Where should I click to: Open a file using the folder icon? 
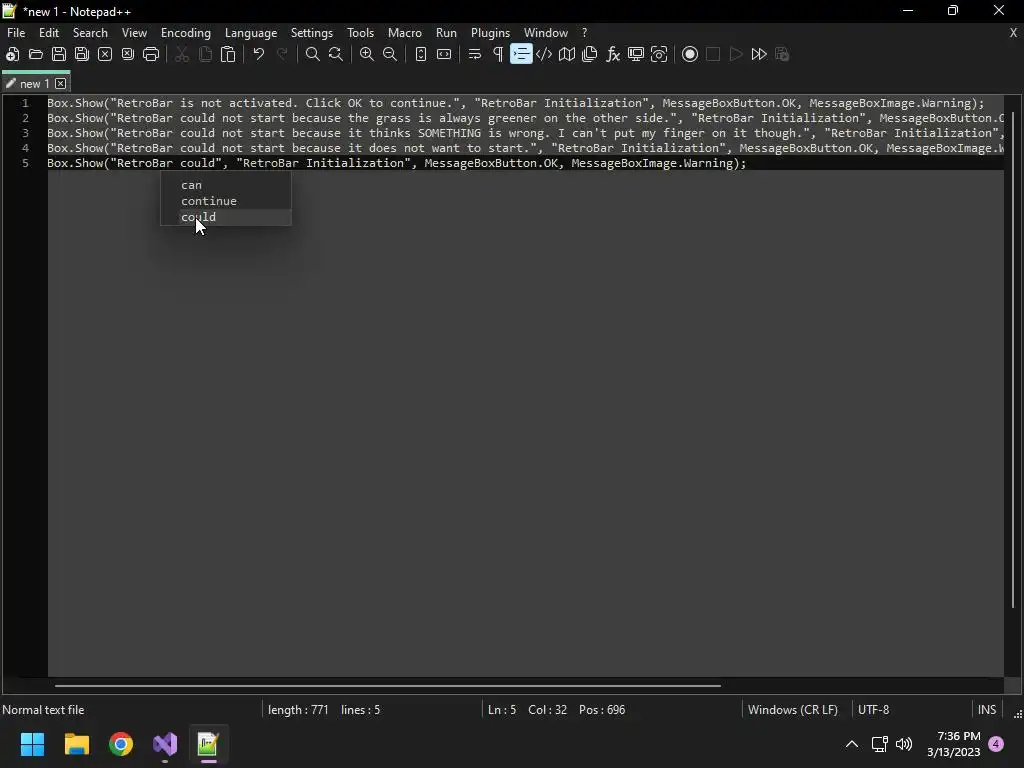point(36,54)
